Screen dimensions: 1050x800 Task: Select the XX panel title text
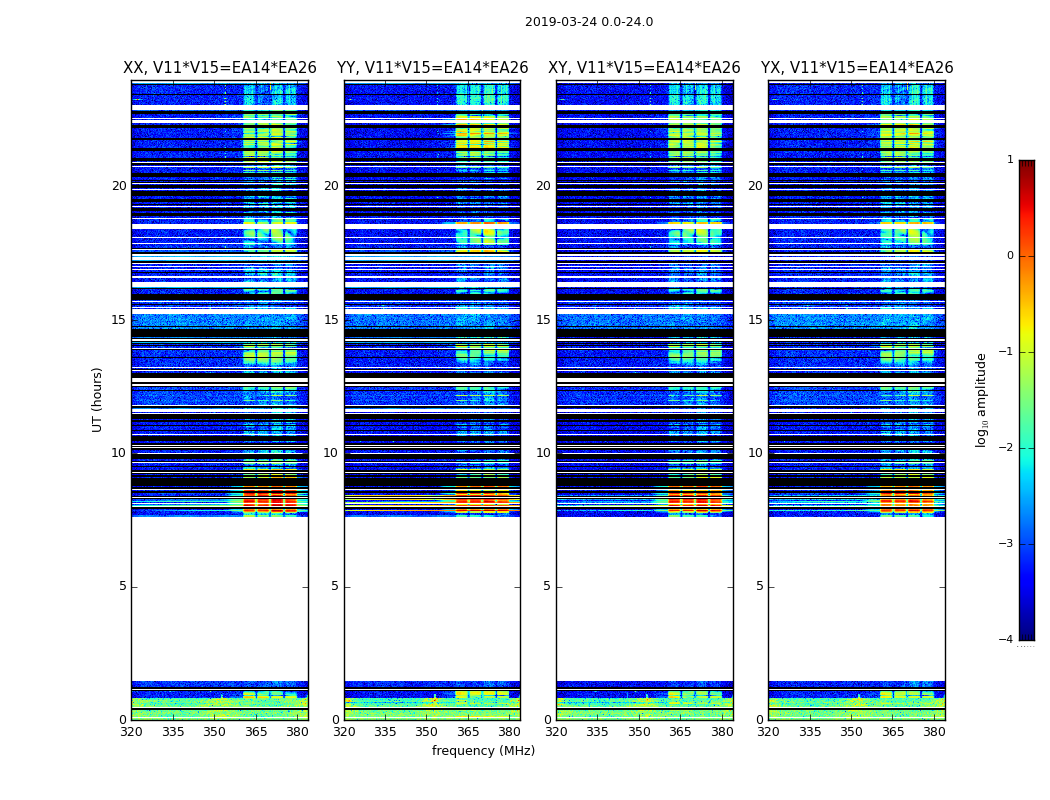tap(219, 68)
